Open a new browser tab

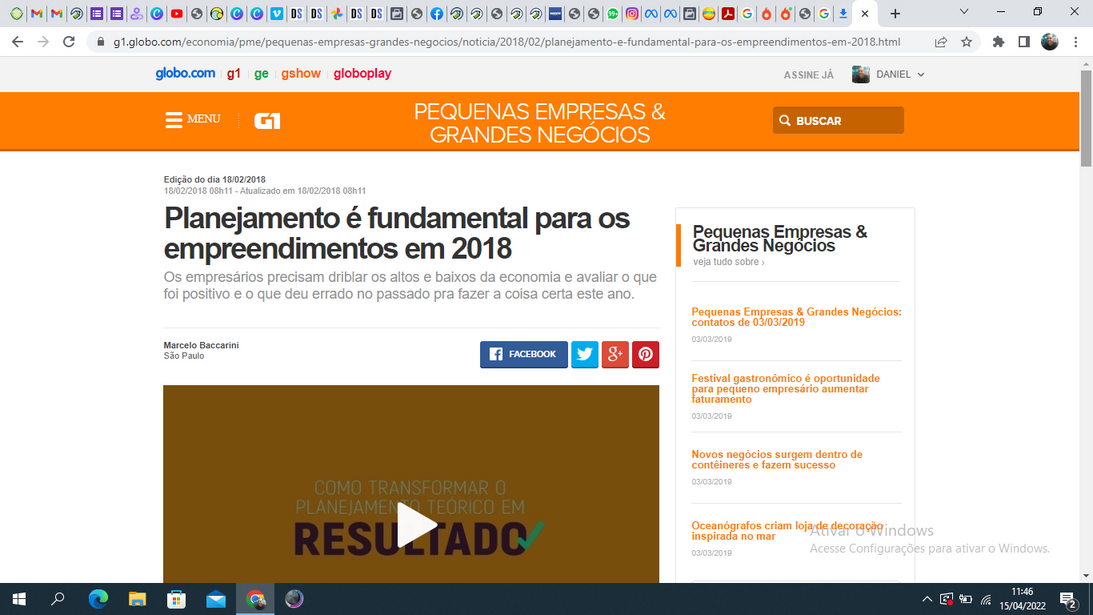pos(895,14)
